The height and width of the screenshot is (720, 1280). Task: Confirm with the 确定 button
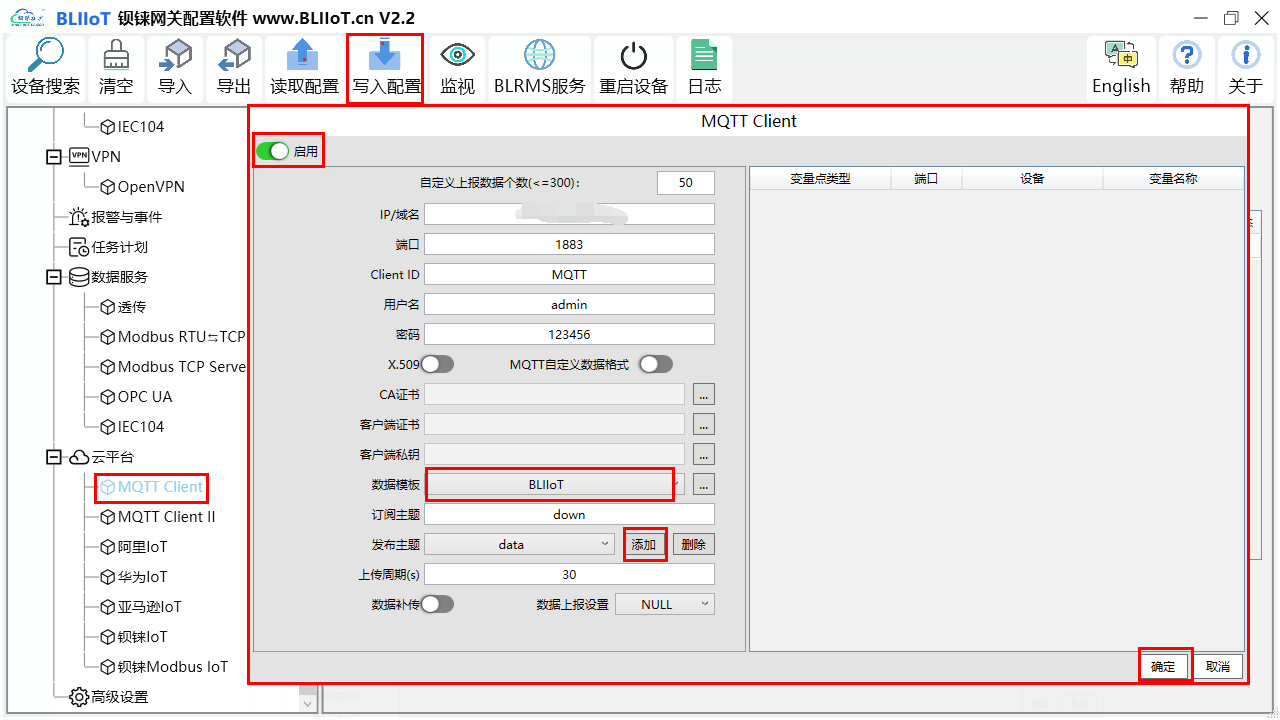pos(1164,666)
